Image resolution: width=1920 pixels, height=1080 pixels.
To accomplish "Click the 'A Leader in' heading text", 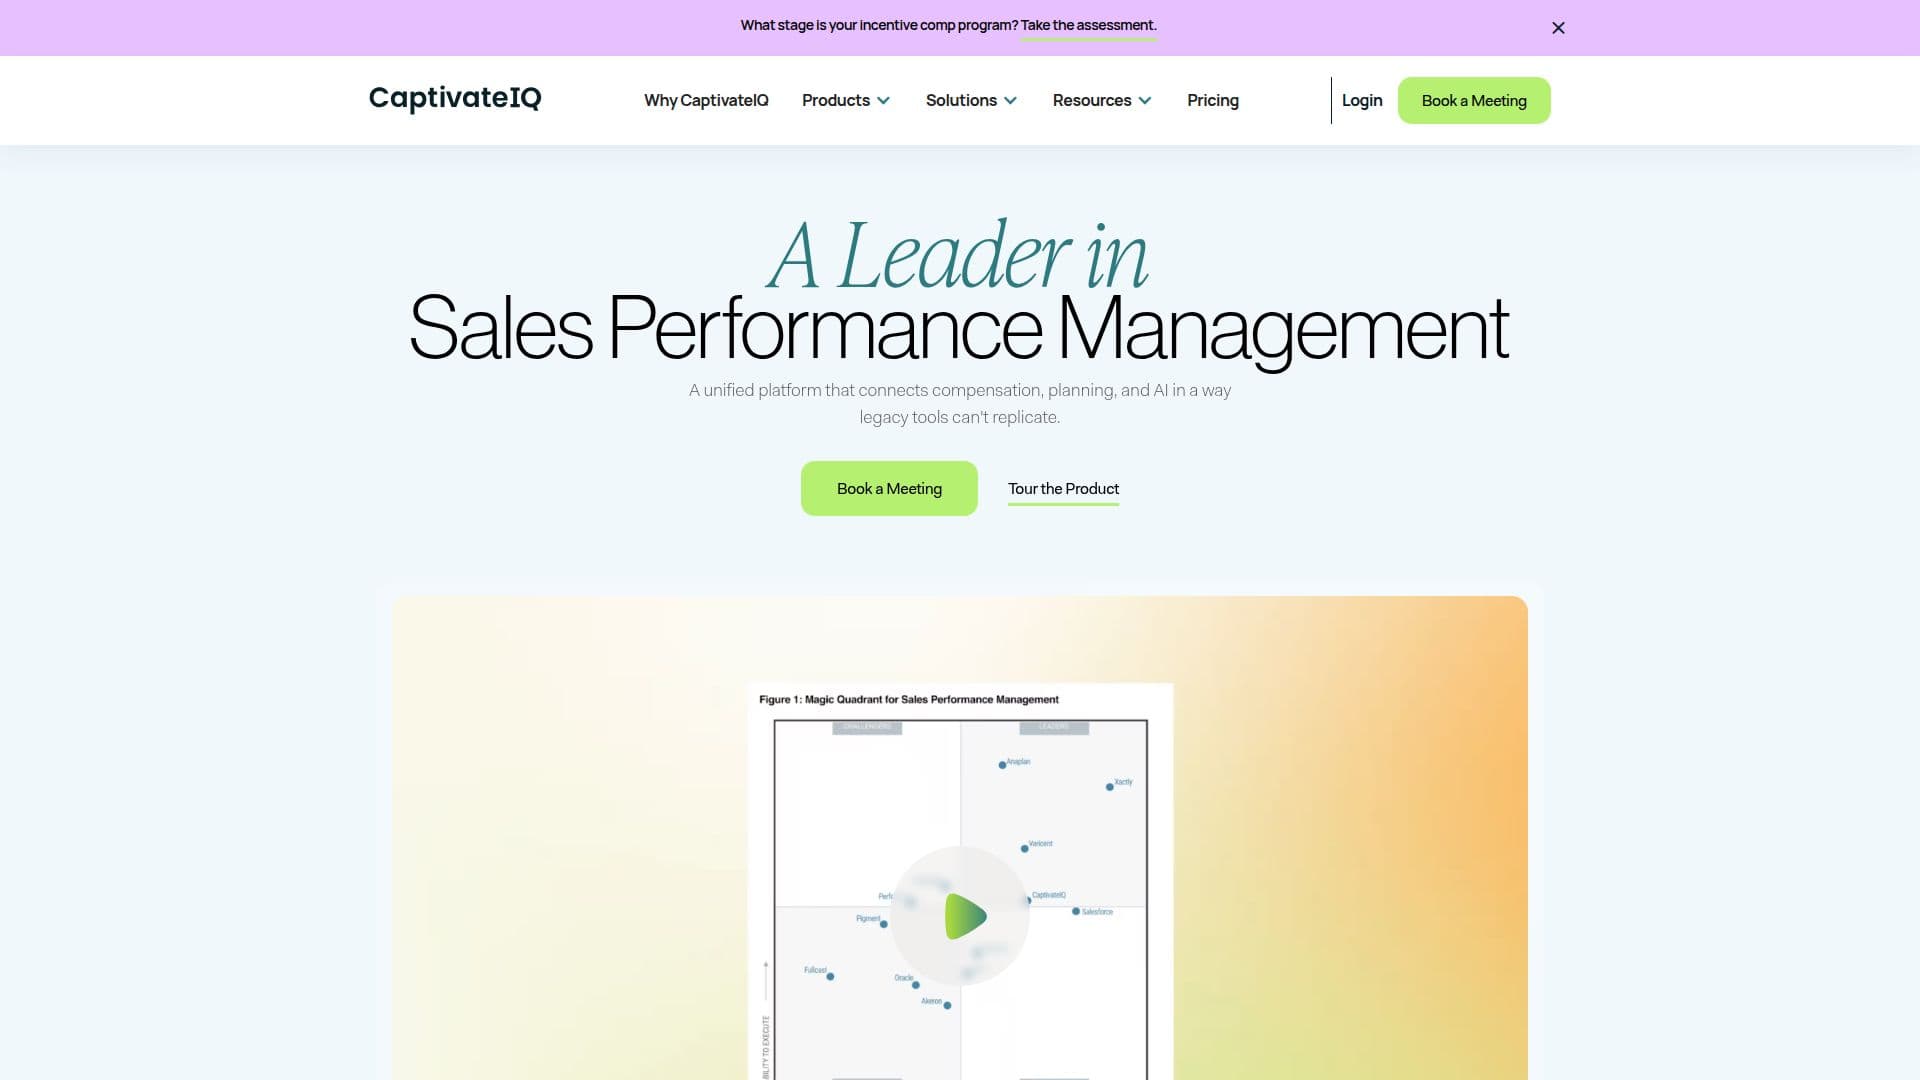I will (958, 254).
